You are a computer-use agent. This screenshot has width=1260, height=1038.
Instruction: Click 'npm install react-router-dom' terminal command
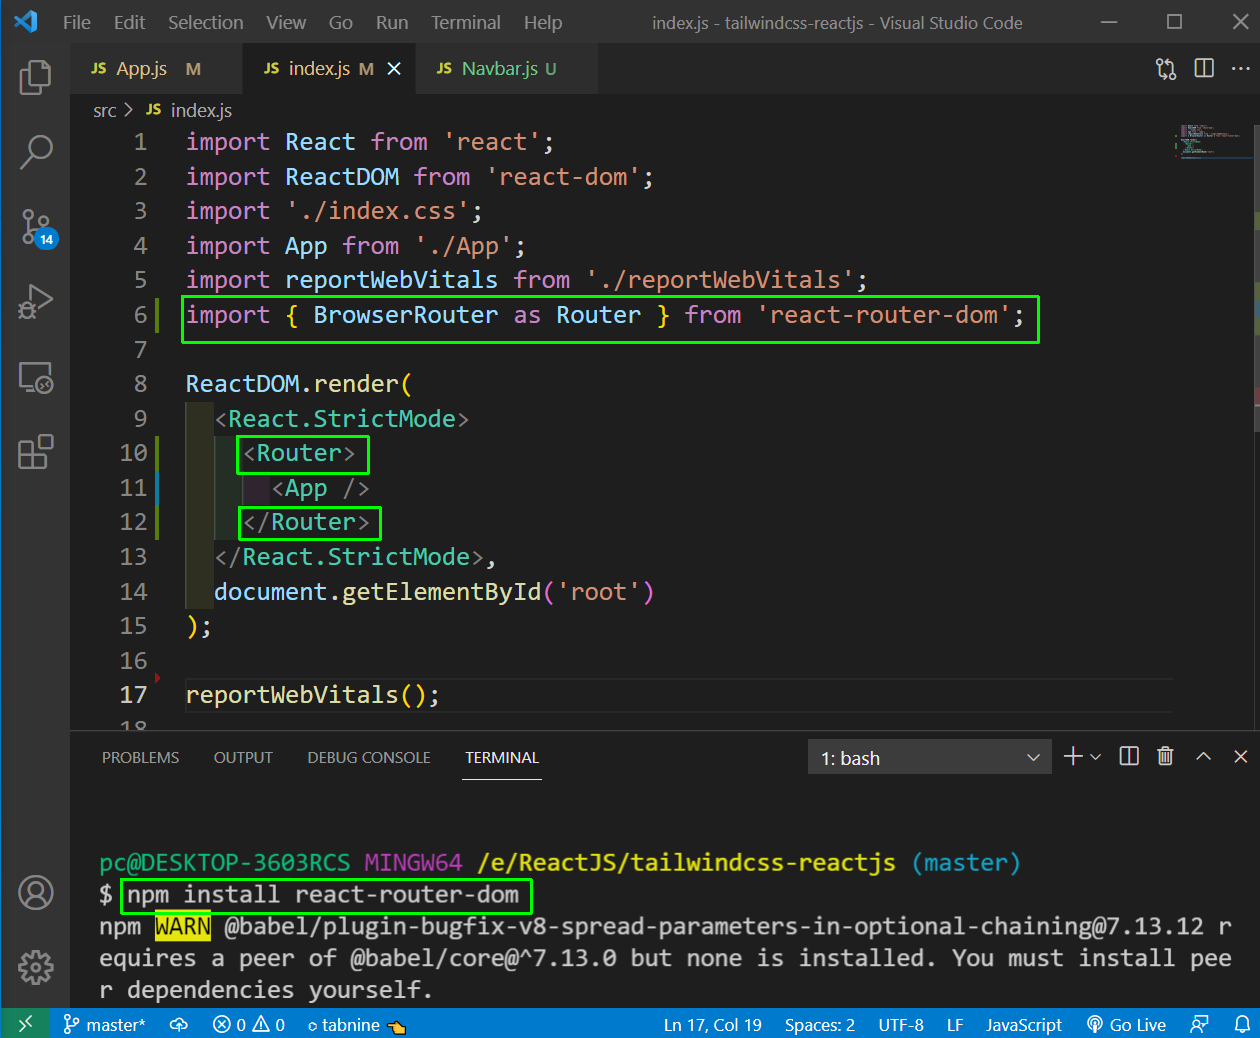(323, 895)
